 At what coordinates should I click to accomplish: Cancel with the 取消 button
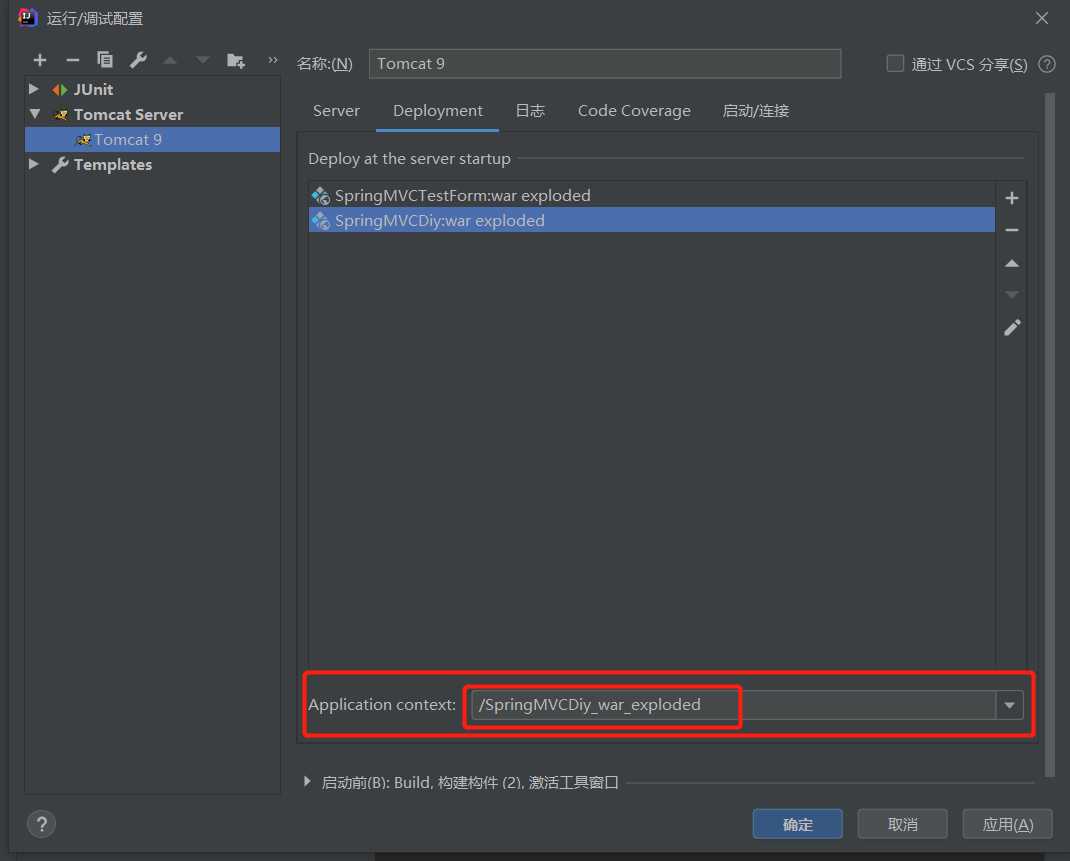(x=902, y=824)
